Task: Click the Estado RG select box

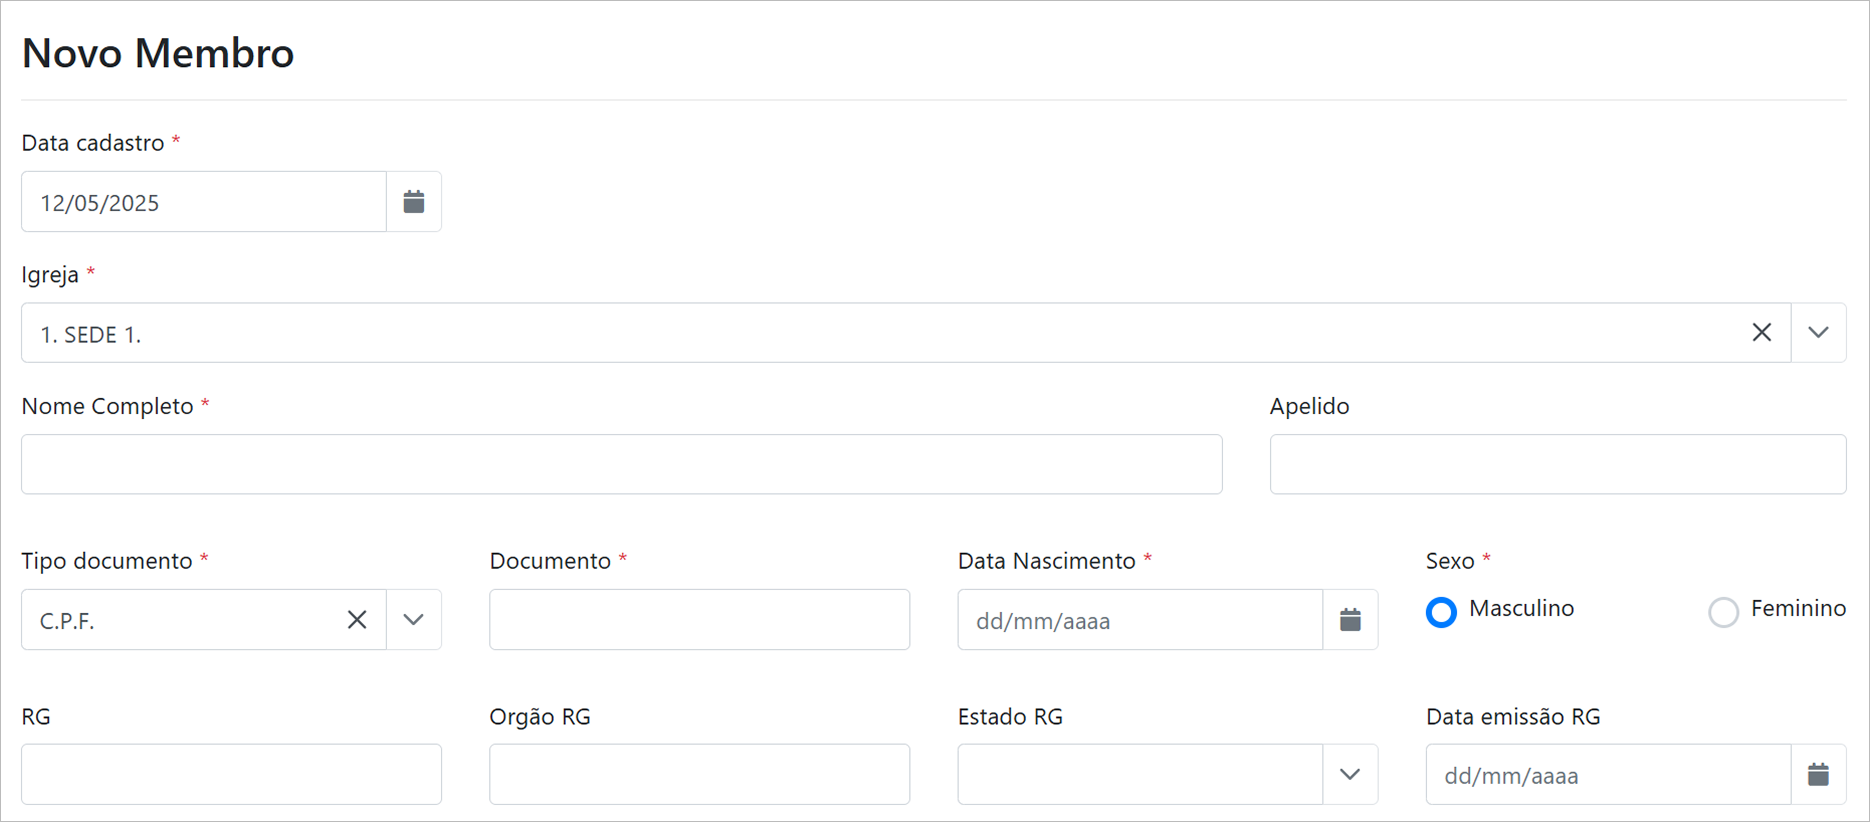Action: coord(1140,774)
